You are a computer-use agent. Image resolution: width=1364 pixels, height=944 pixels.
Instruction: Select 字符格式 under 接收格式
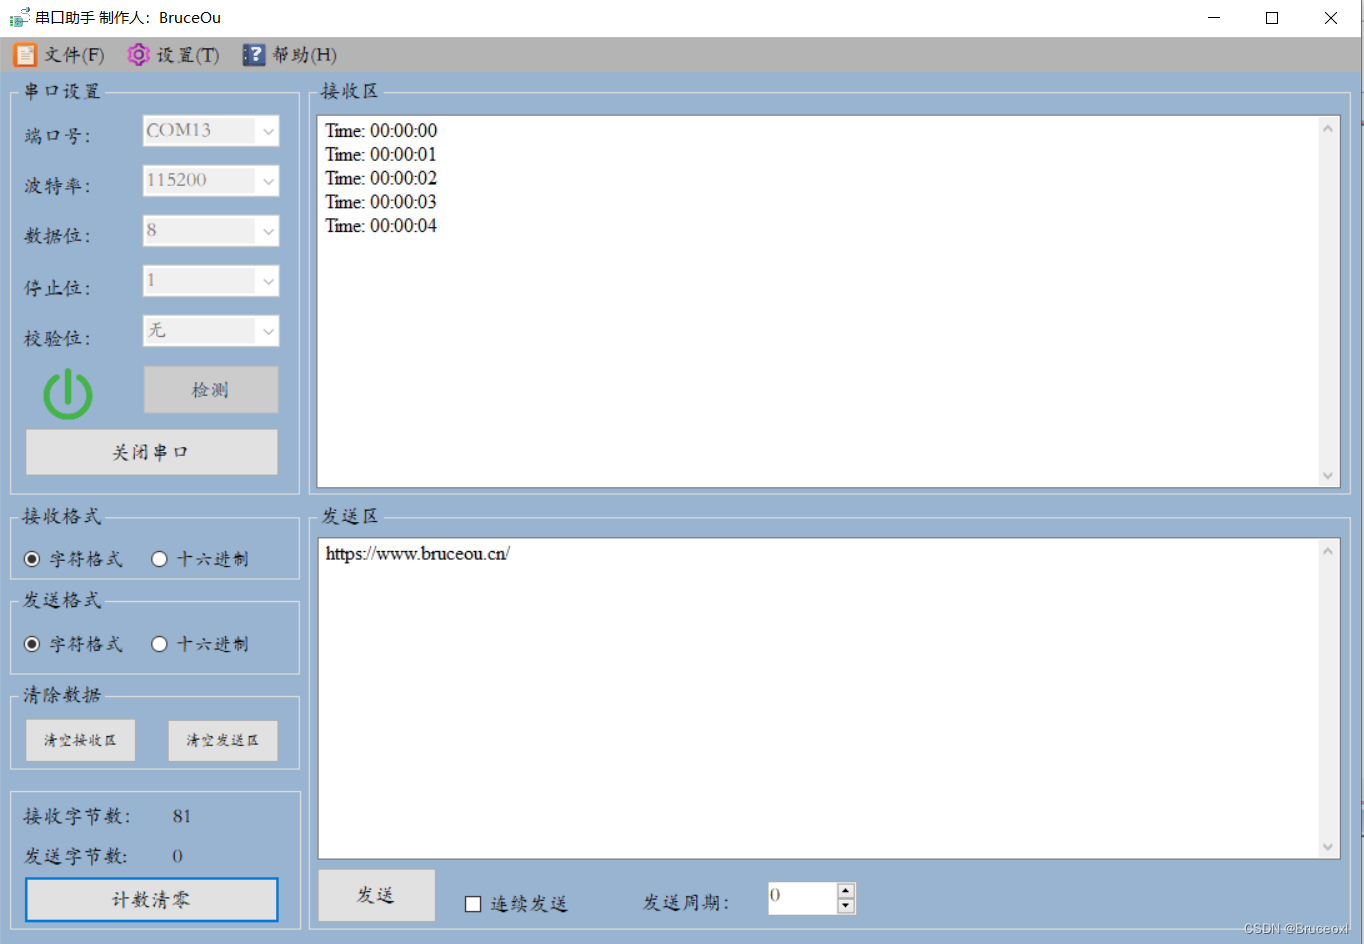tap(73, 559)
